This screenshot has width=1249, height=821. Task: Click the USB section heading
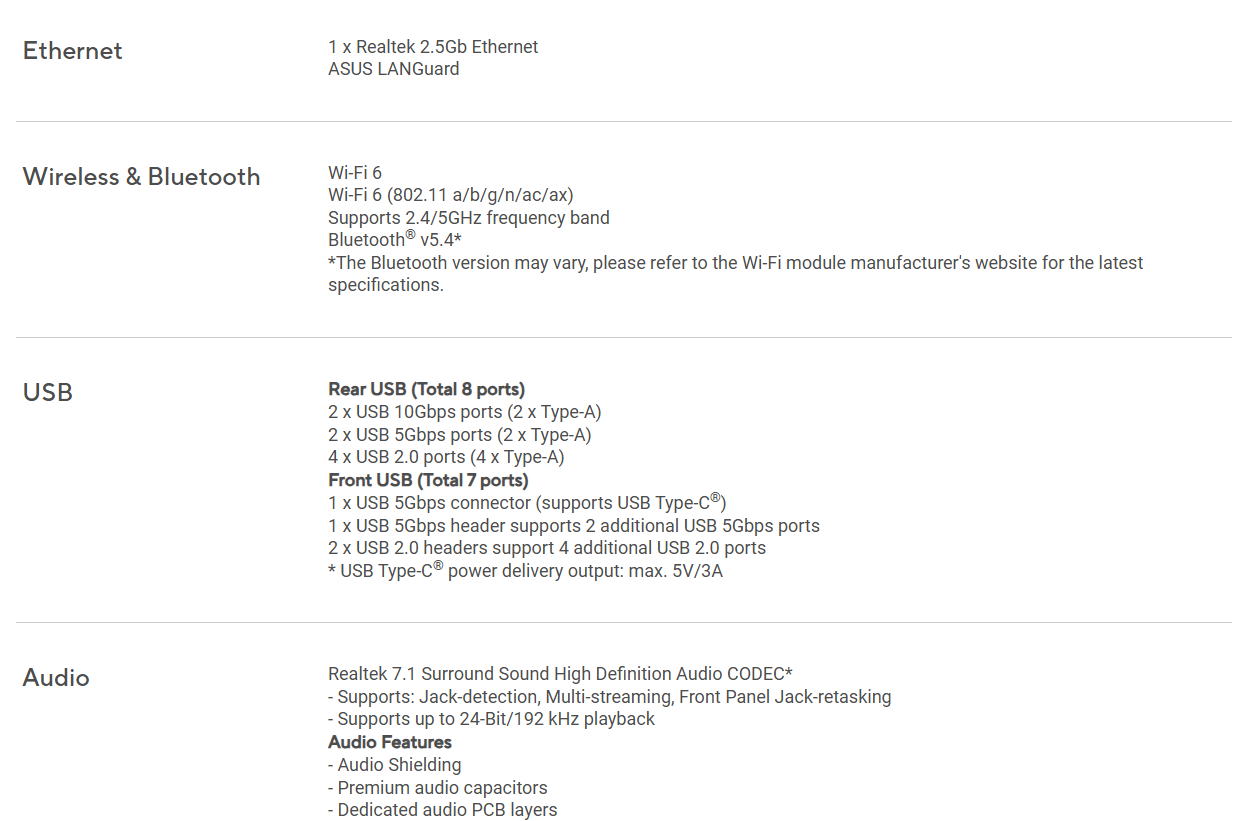tap(48, 392)
